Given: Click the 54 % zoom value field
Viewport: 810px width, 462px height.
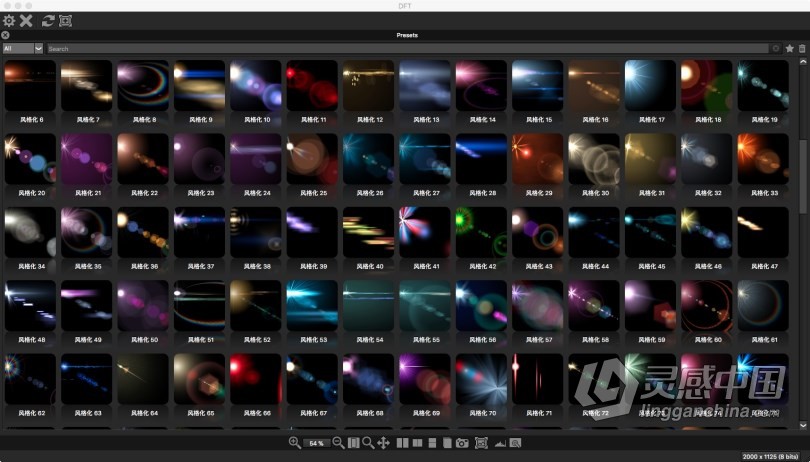Looking at the screenshot, I should point(317,443).
